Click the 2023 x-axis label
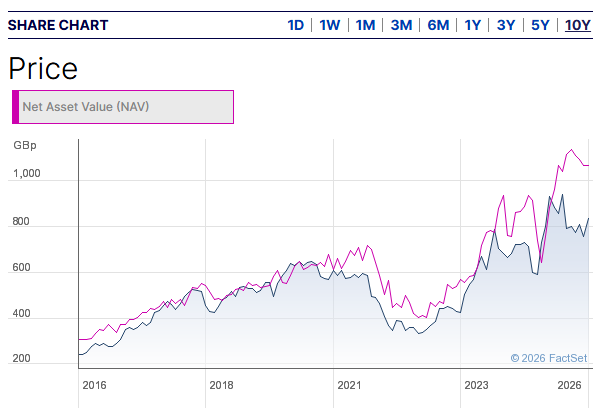 click(476, 385)
